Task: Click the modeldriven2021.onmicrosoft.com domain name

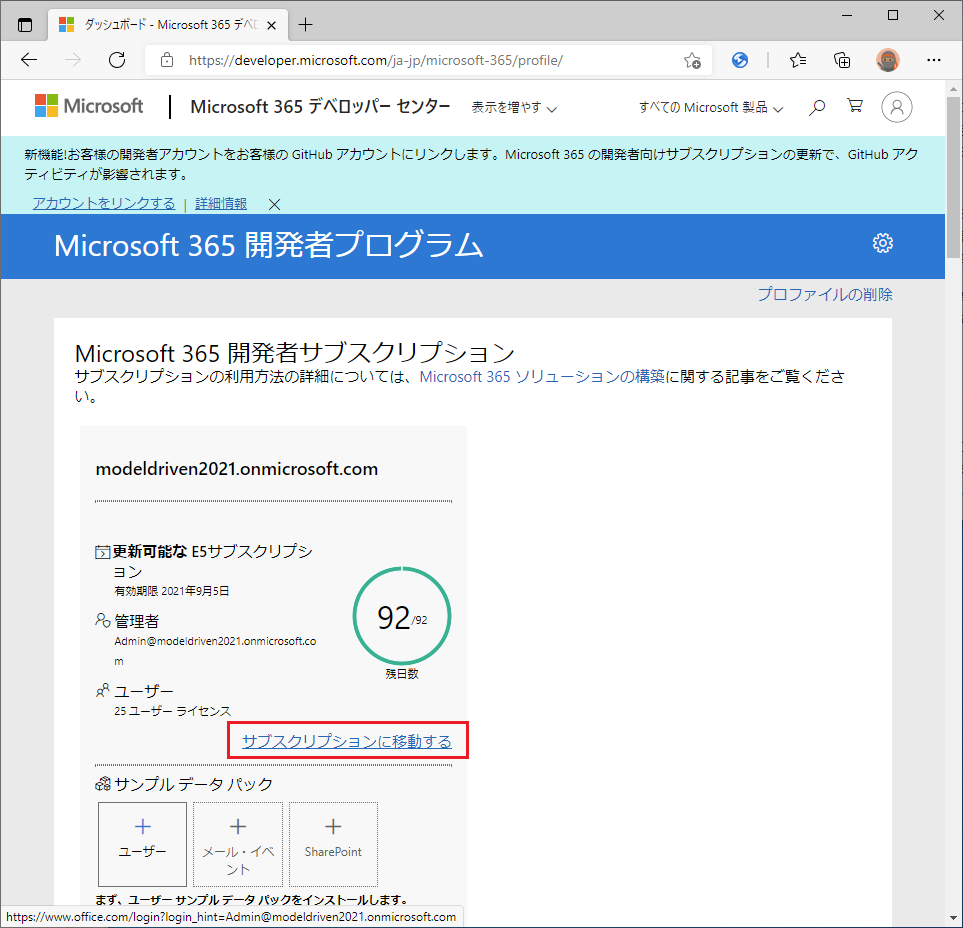Action: 237,469
